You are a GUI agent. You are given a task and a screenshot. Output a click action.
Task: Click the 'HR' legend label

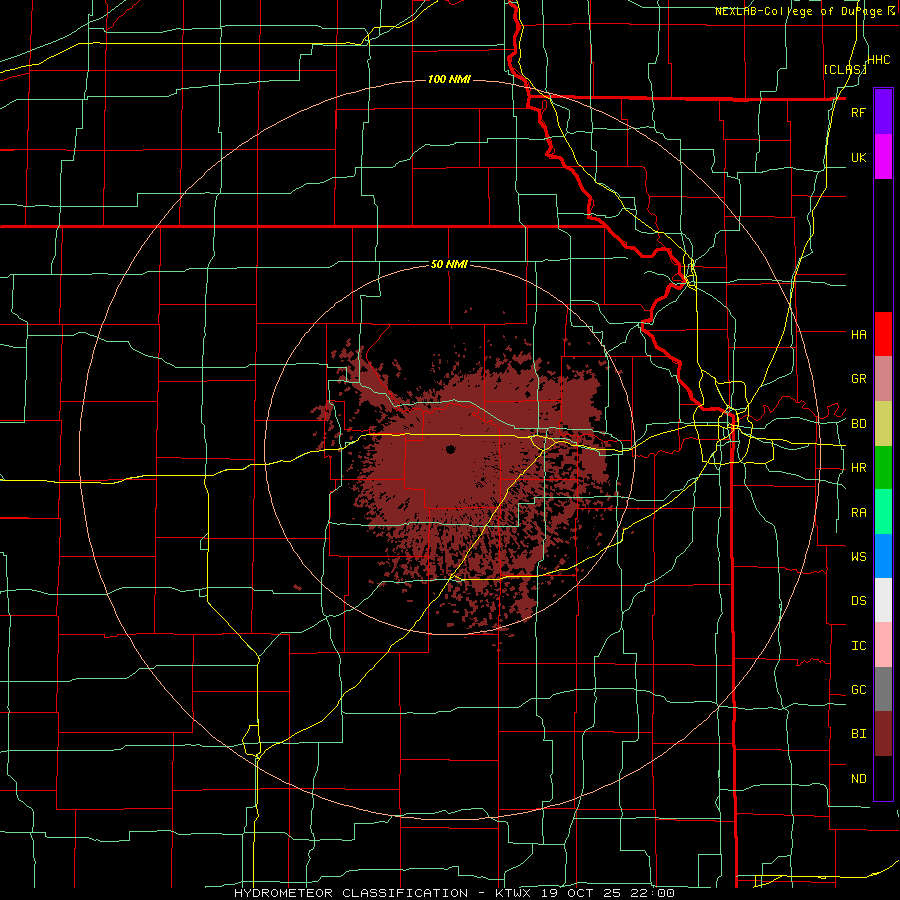(858, 468)
